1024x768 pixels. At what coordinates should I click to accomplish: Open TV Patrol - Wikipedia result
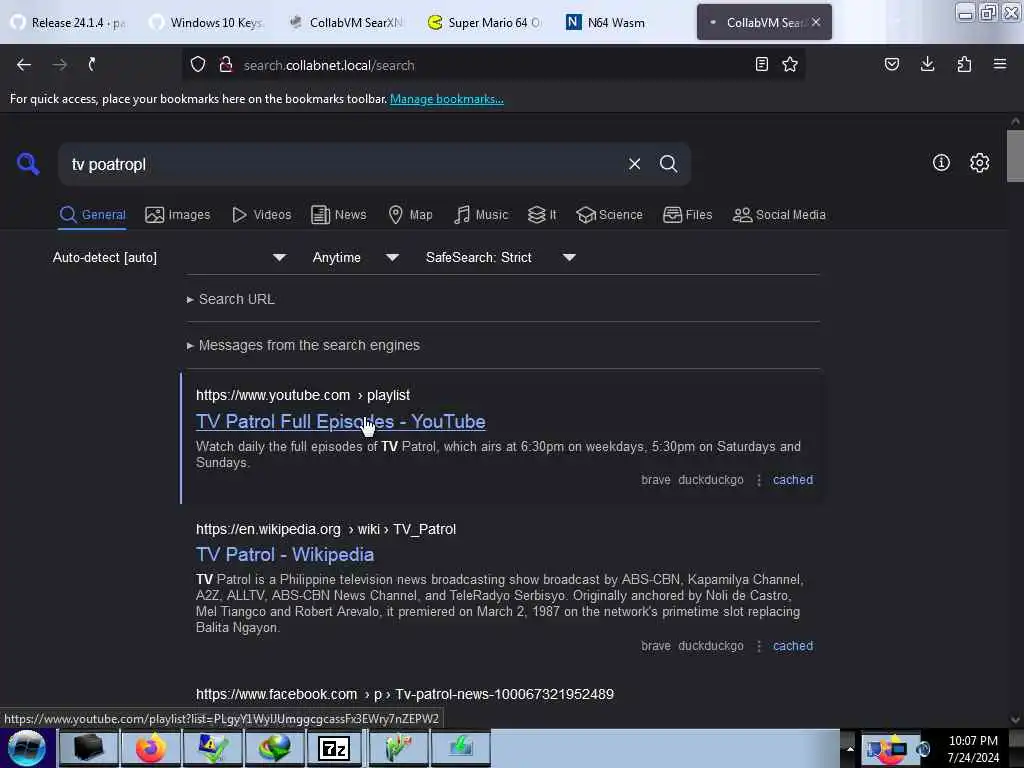[285, 555]
